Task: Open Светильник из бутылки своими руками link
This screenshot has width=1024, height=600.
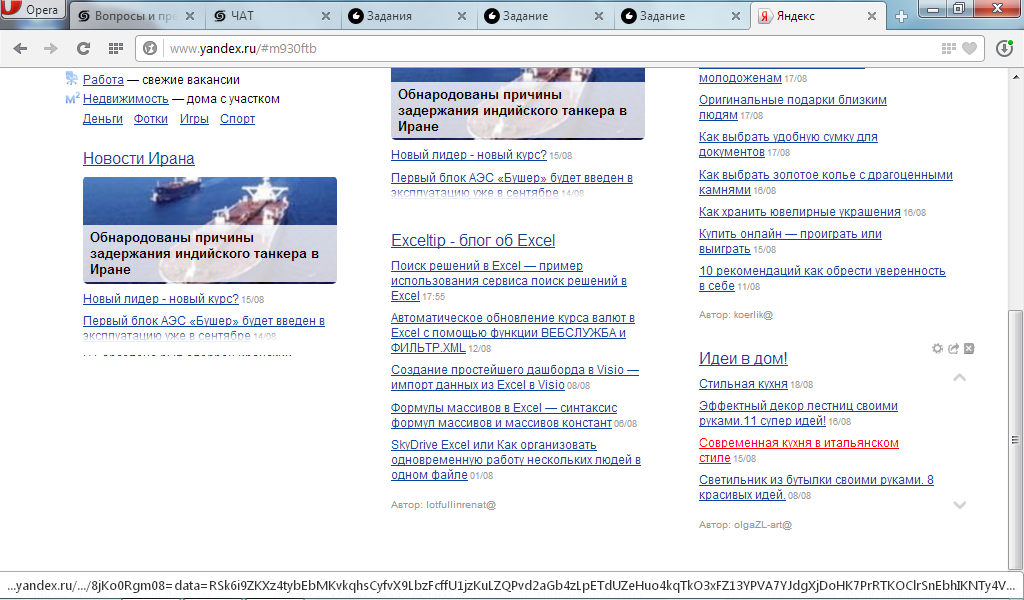Action: [x=816, y=487]
